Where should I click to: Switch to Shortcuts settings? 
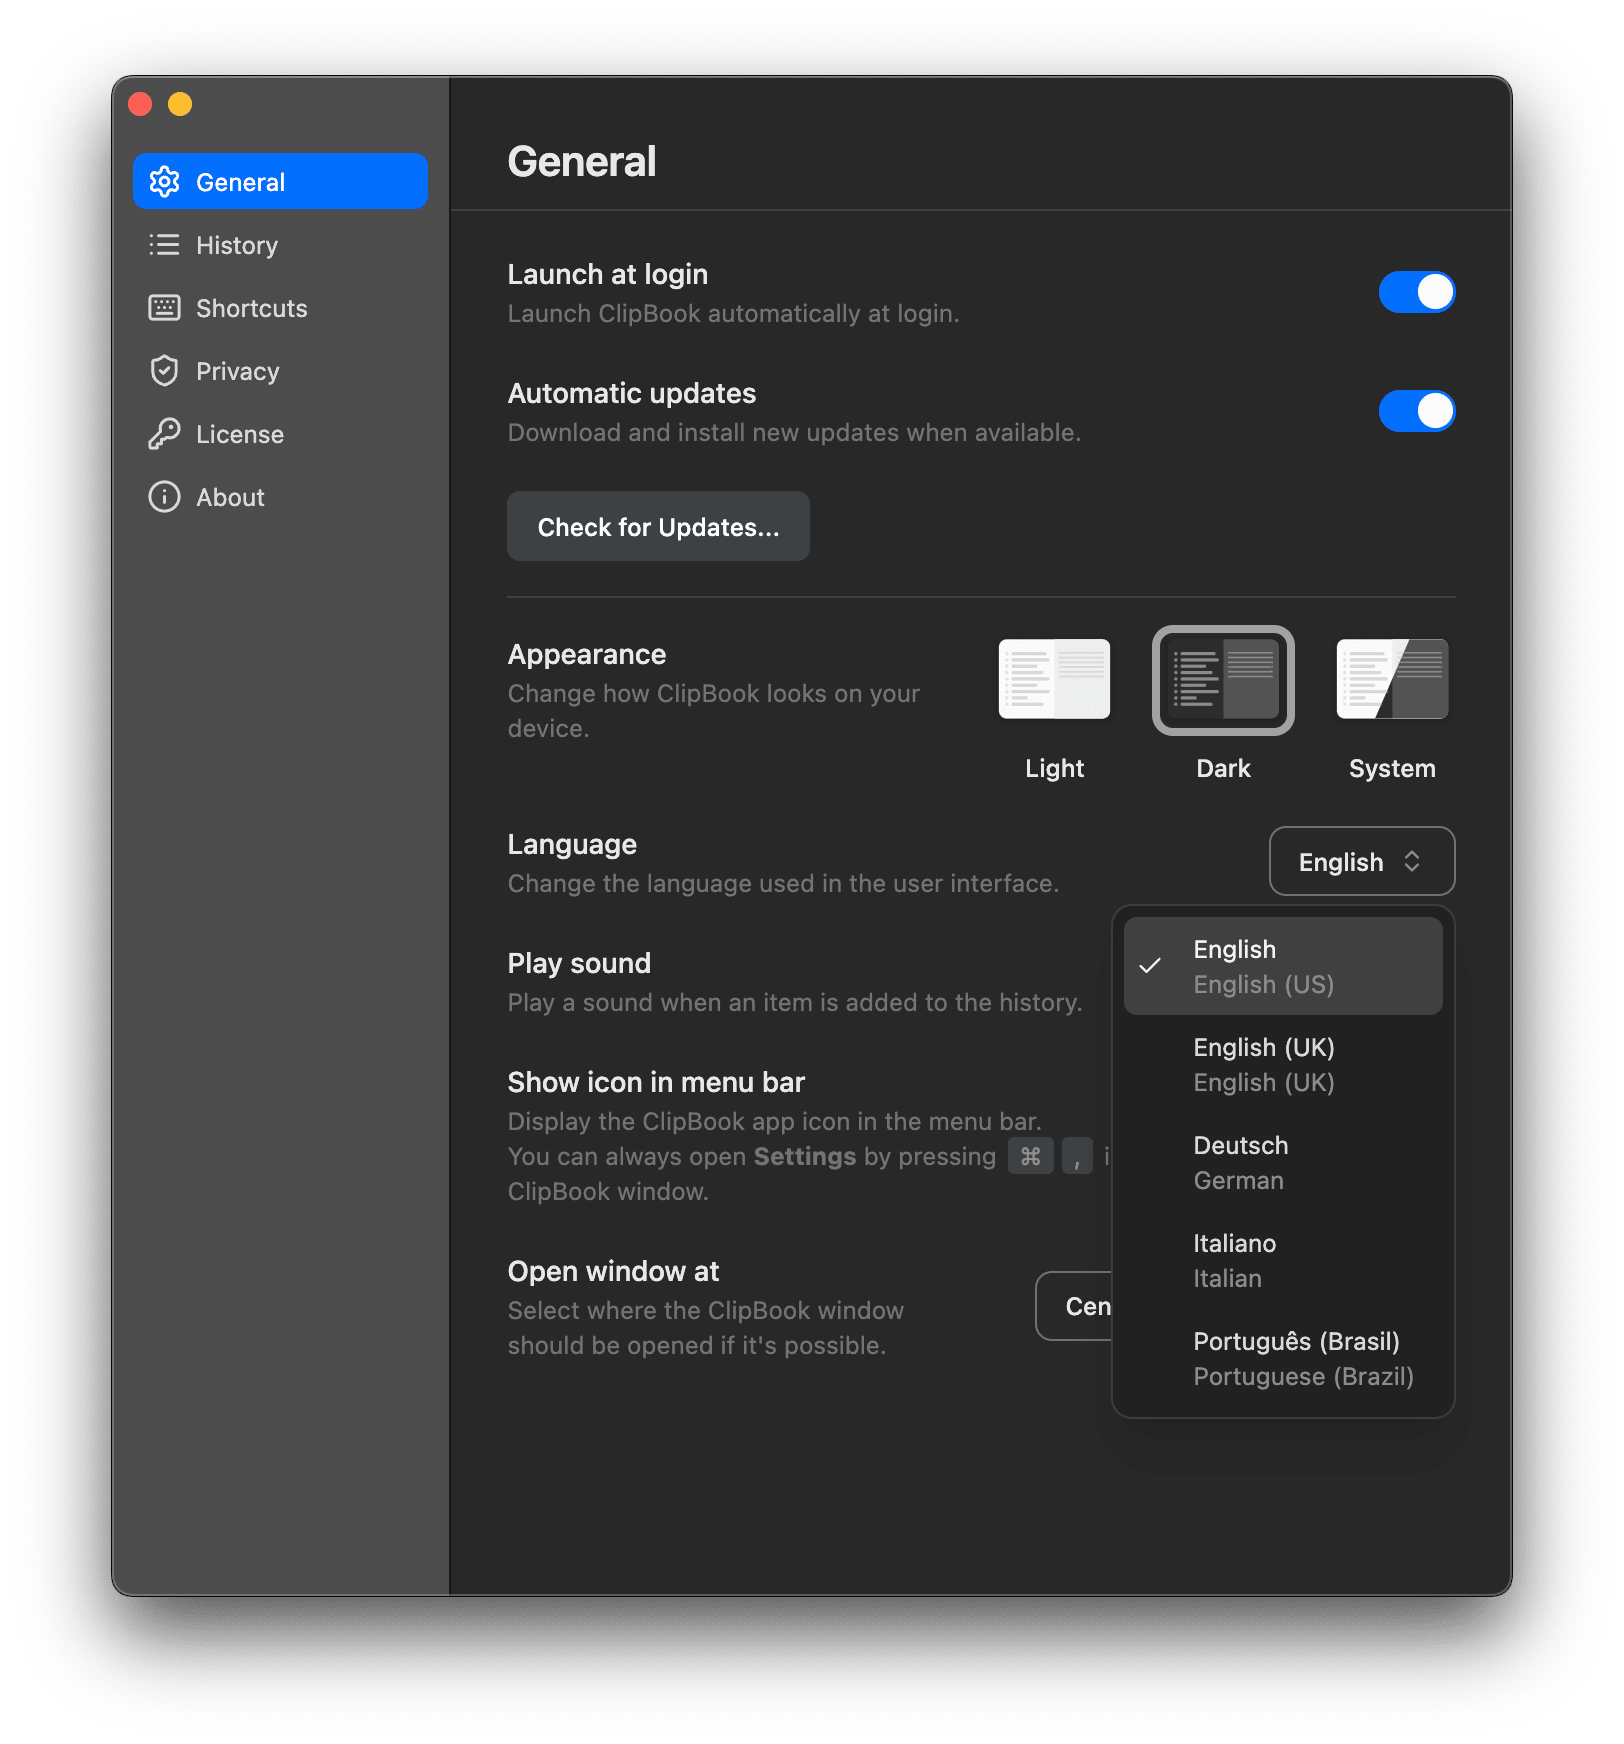point(280,308)
